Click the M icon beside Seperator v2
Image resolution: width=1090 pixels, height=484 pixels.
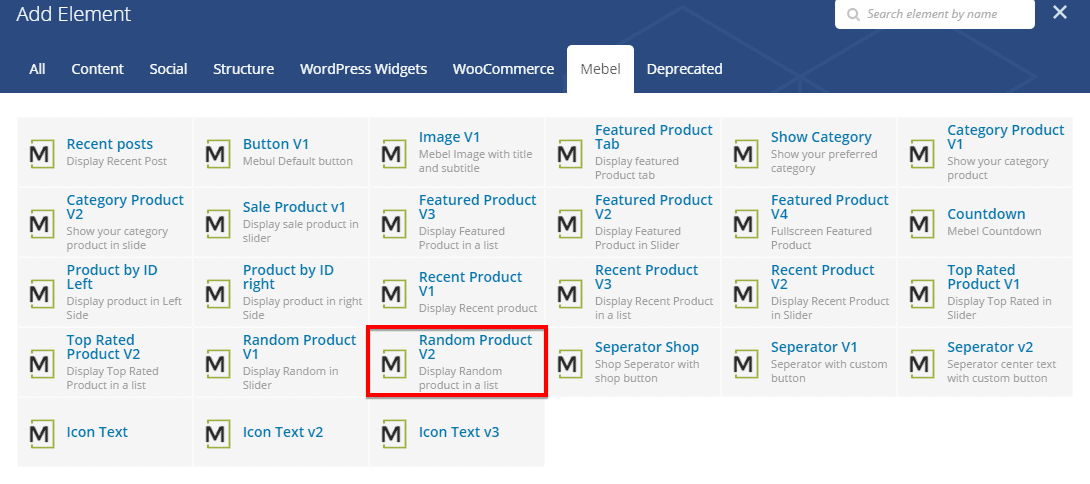click(x=922, y=363)
